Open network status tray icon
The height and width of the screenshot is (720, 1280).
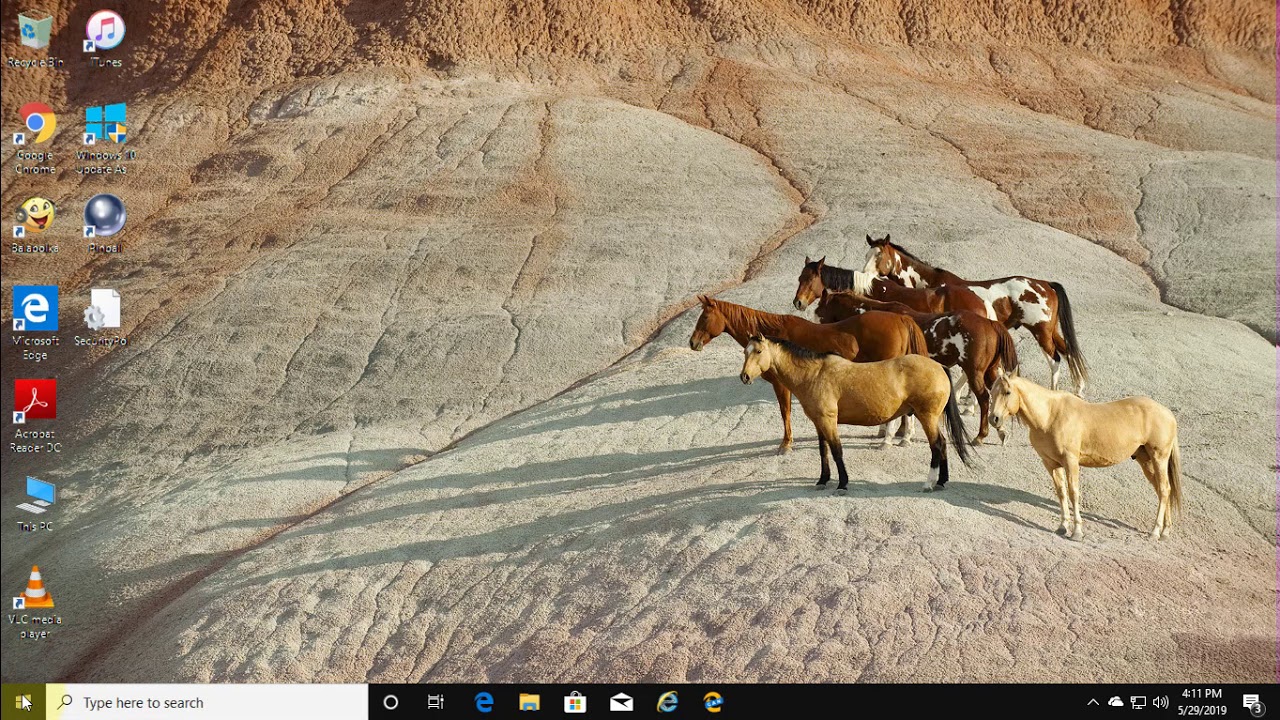[1138, 702]
